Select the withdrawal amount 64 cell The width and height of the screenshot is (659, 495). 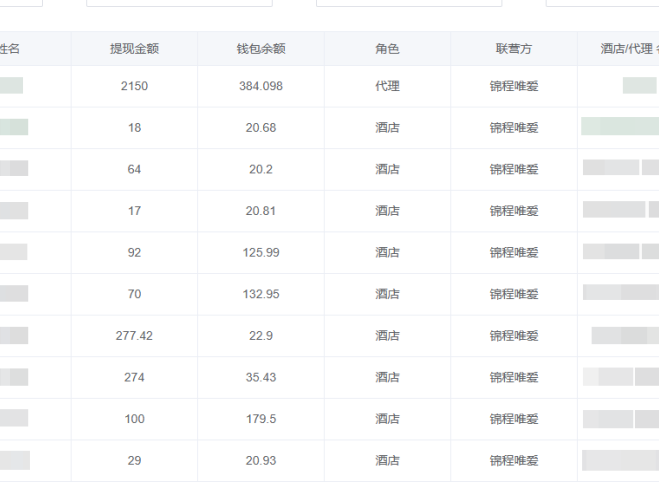pos(134,169)
